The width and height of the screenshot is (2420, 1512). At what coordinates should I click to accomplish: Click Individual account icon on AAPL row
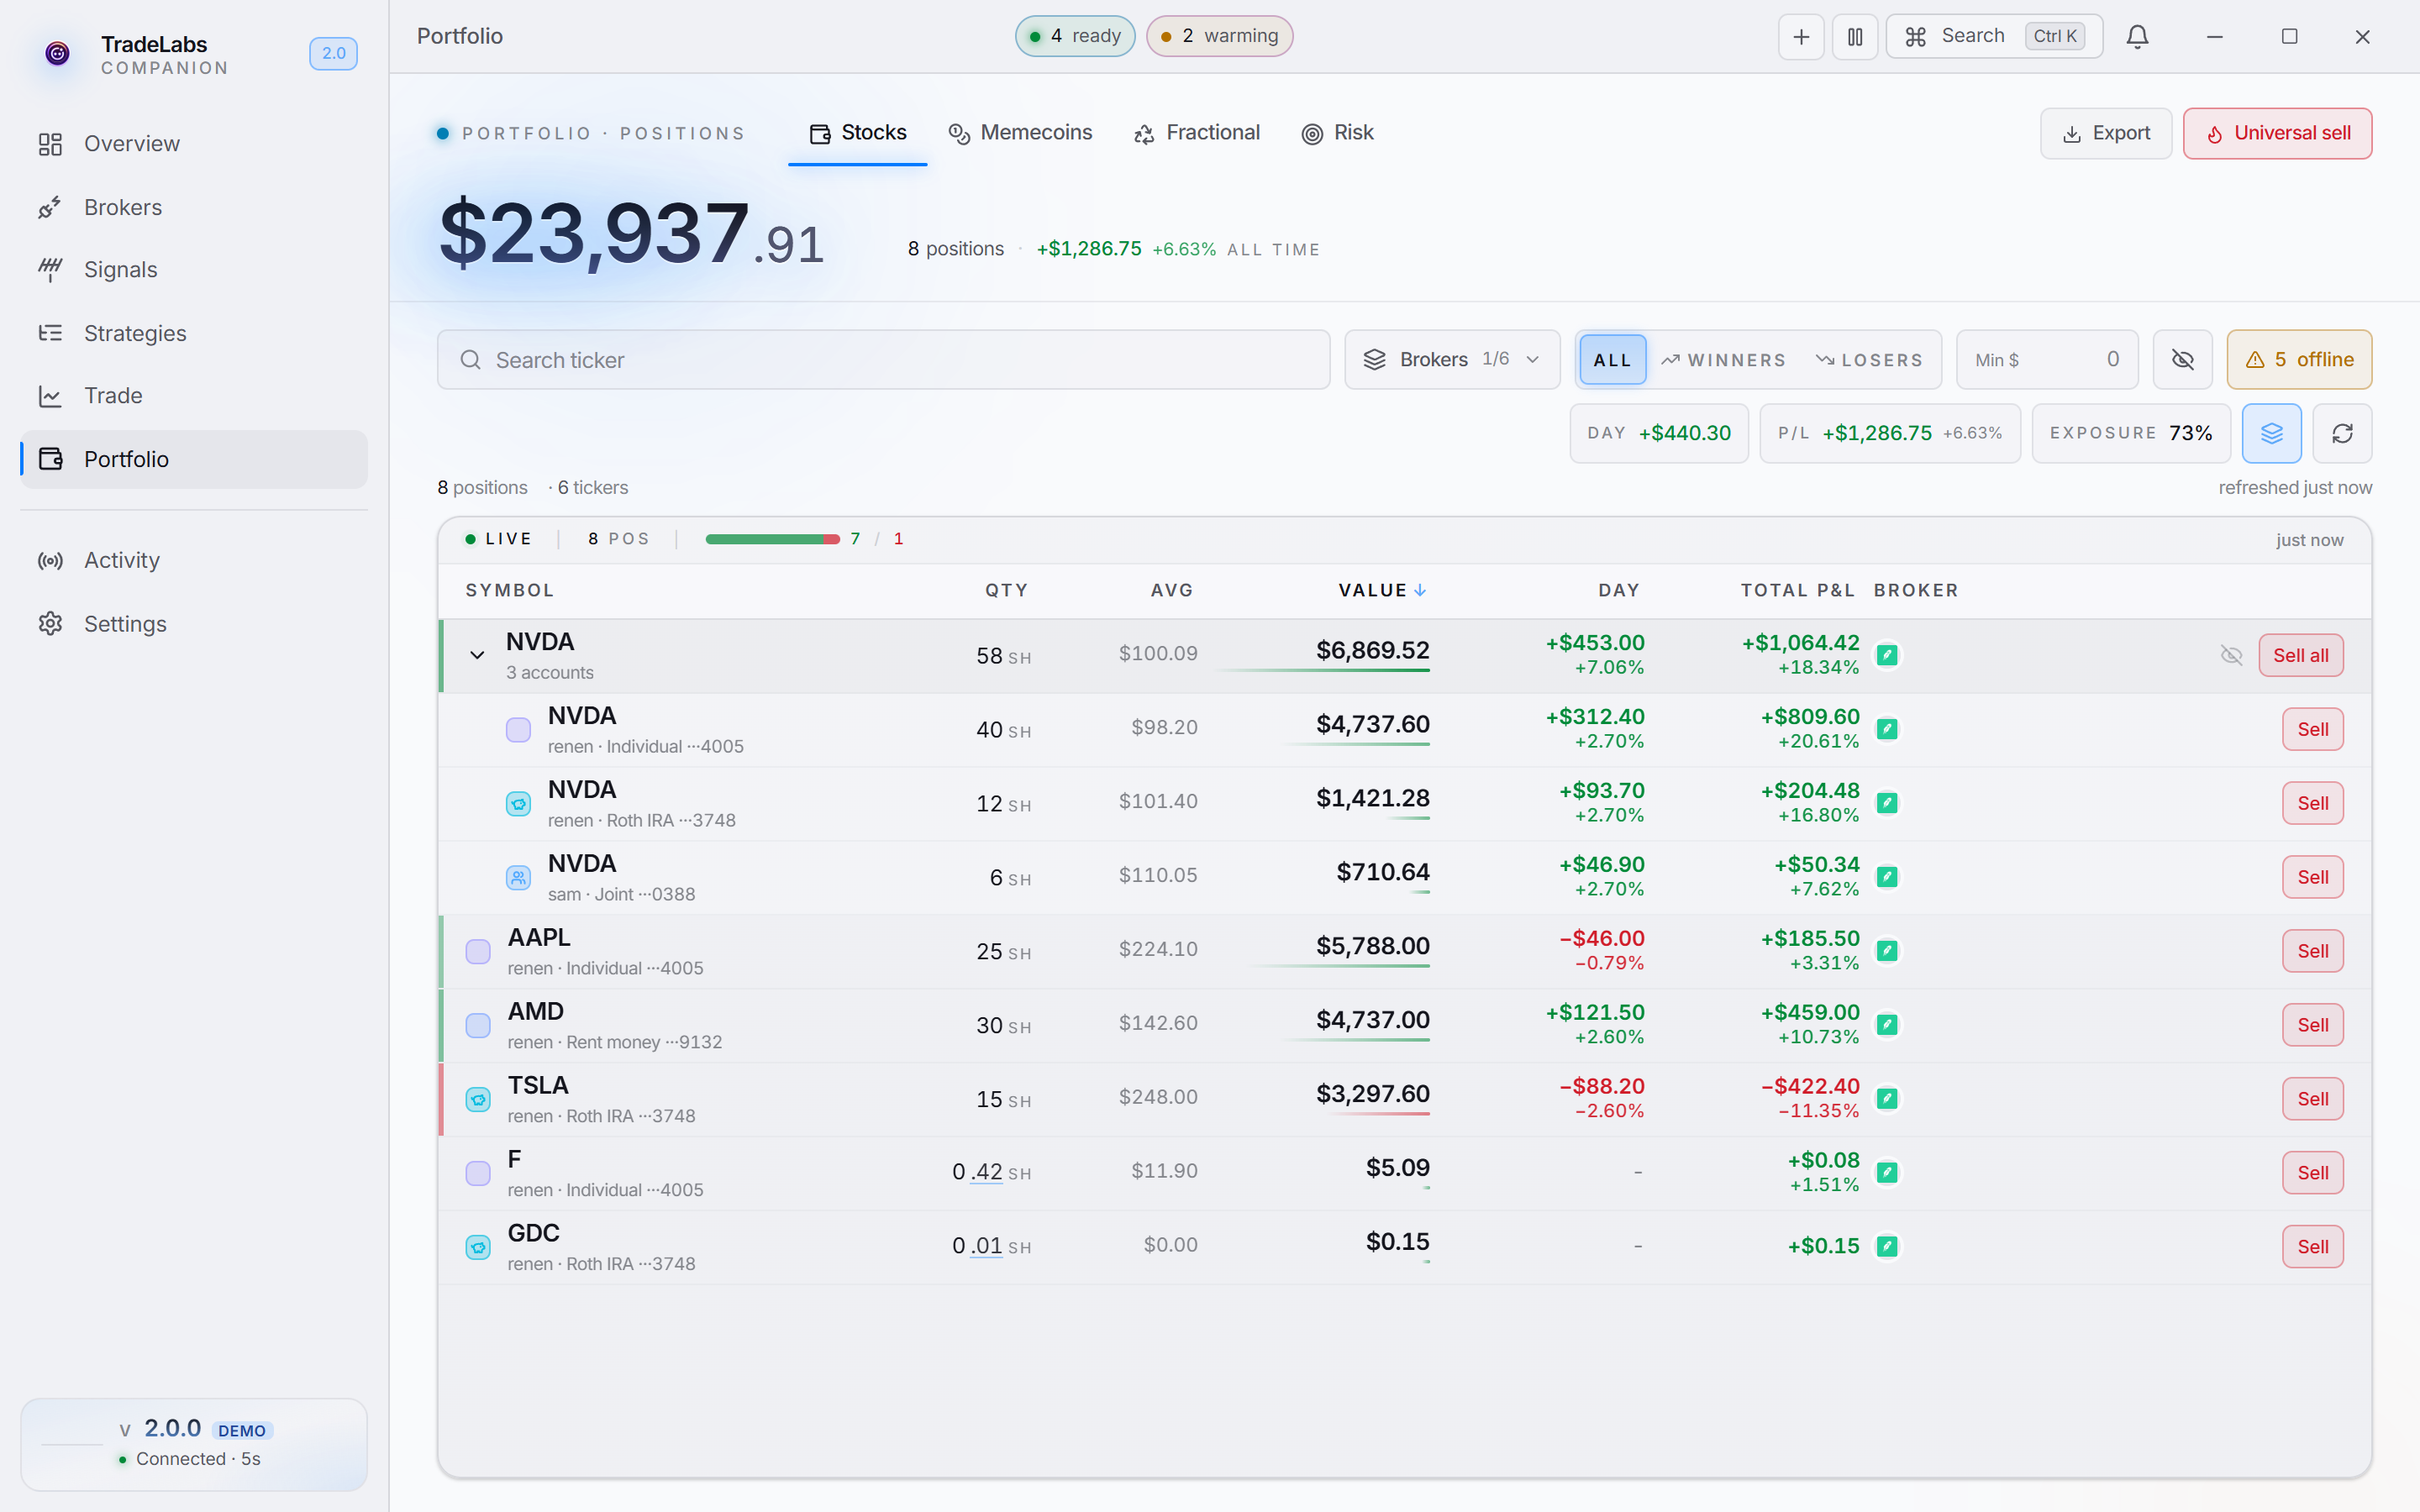(x=478, y=952)
